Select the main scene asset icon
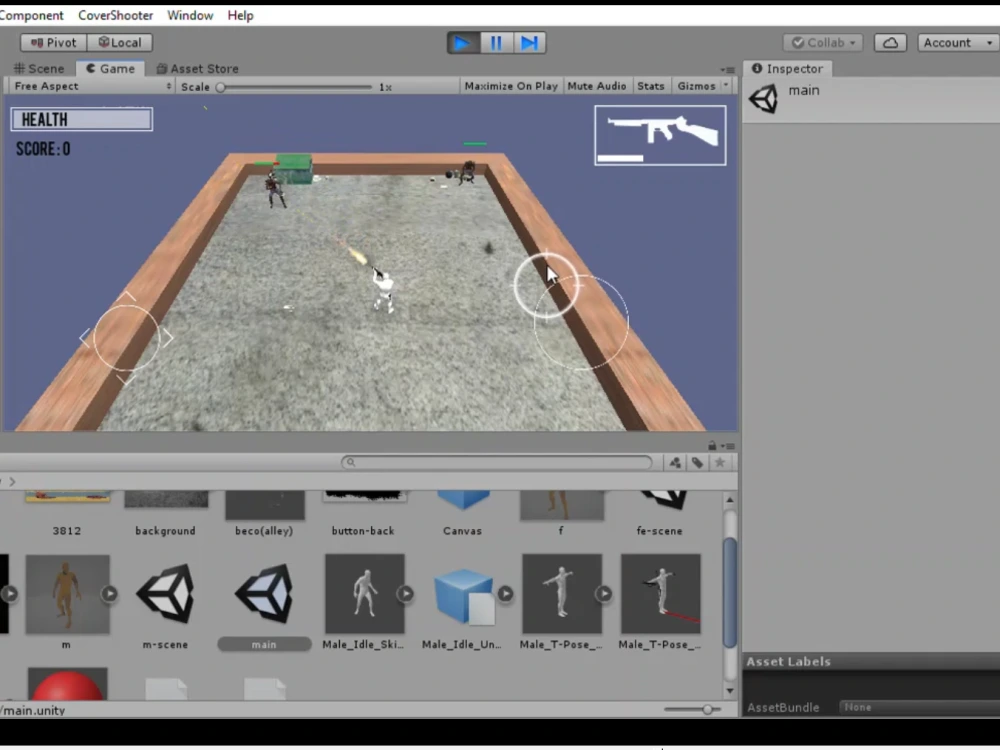The width and height of the screenshot is (1000, 750). click(264, 594)
